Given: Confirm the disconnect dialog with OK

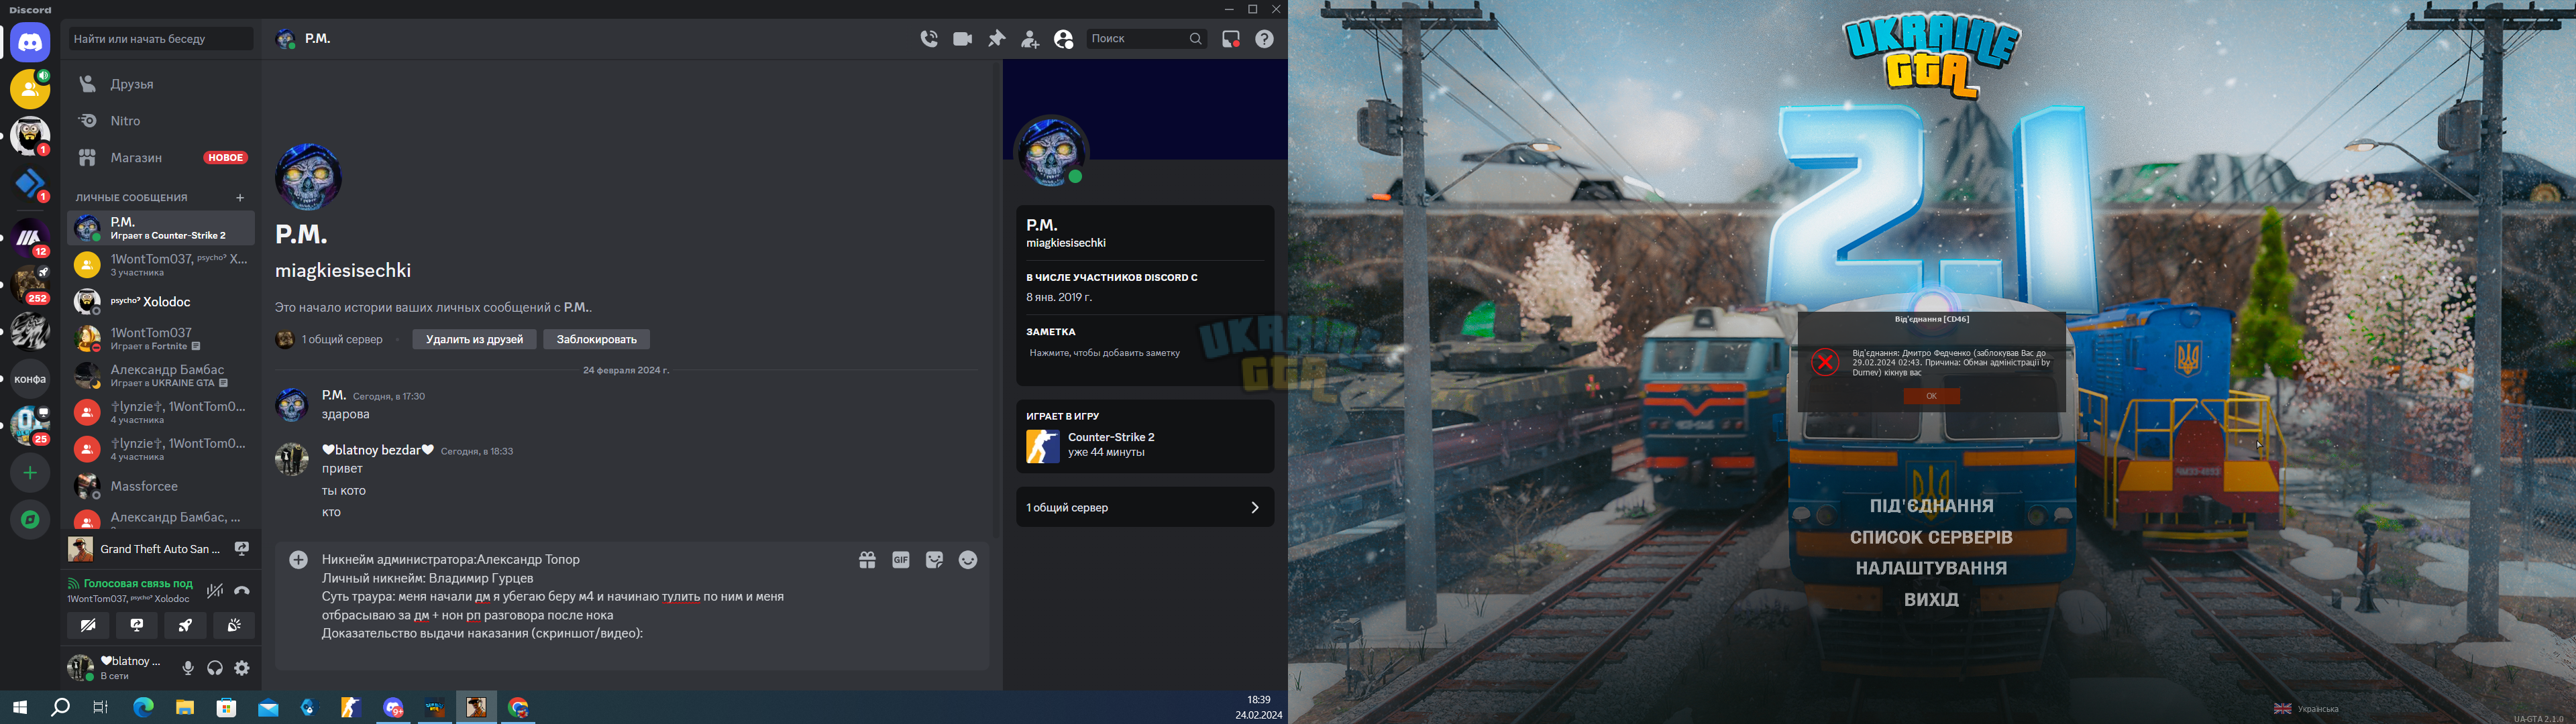Looking at the screenshot, I should click(1931, 396).
